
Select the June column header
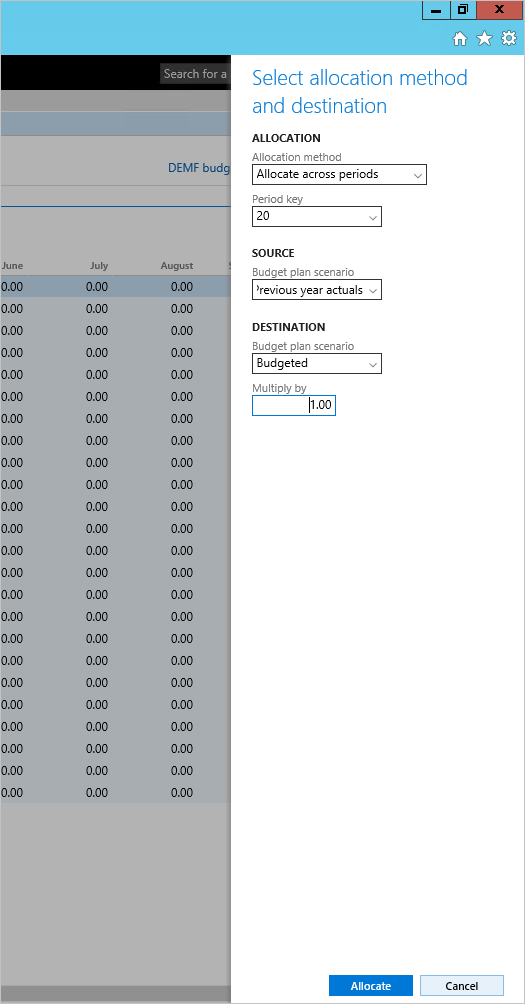[x=12, y=266]
